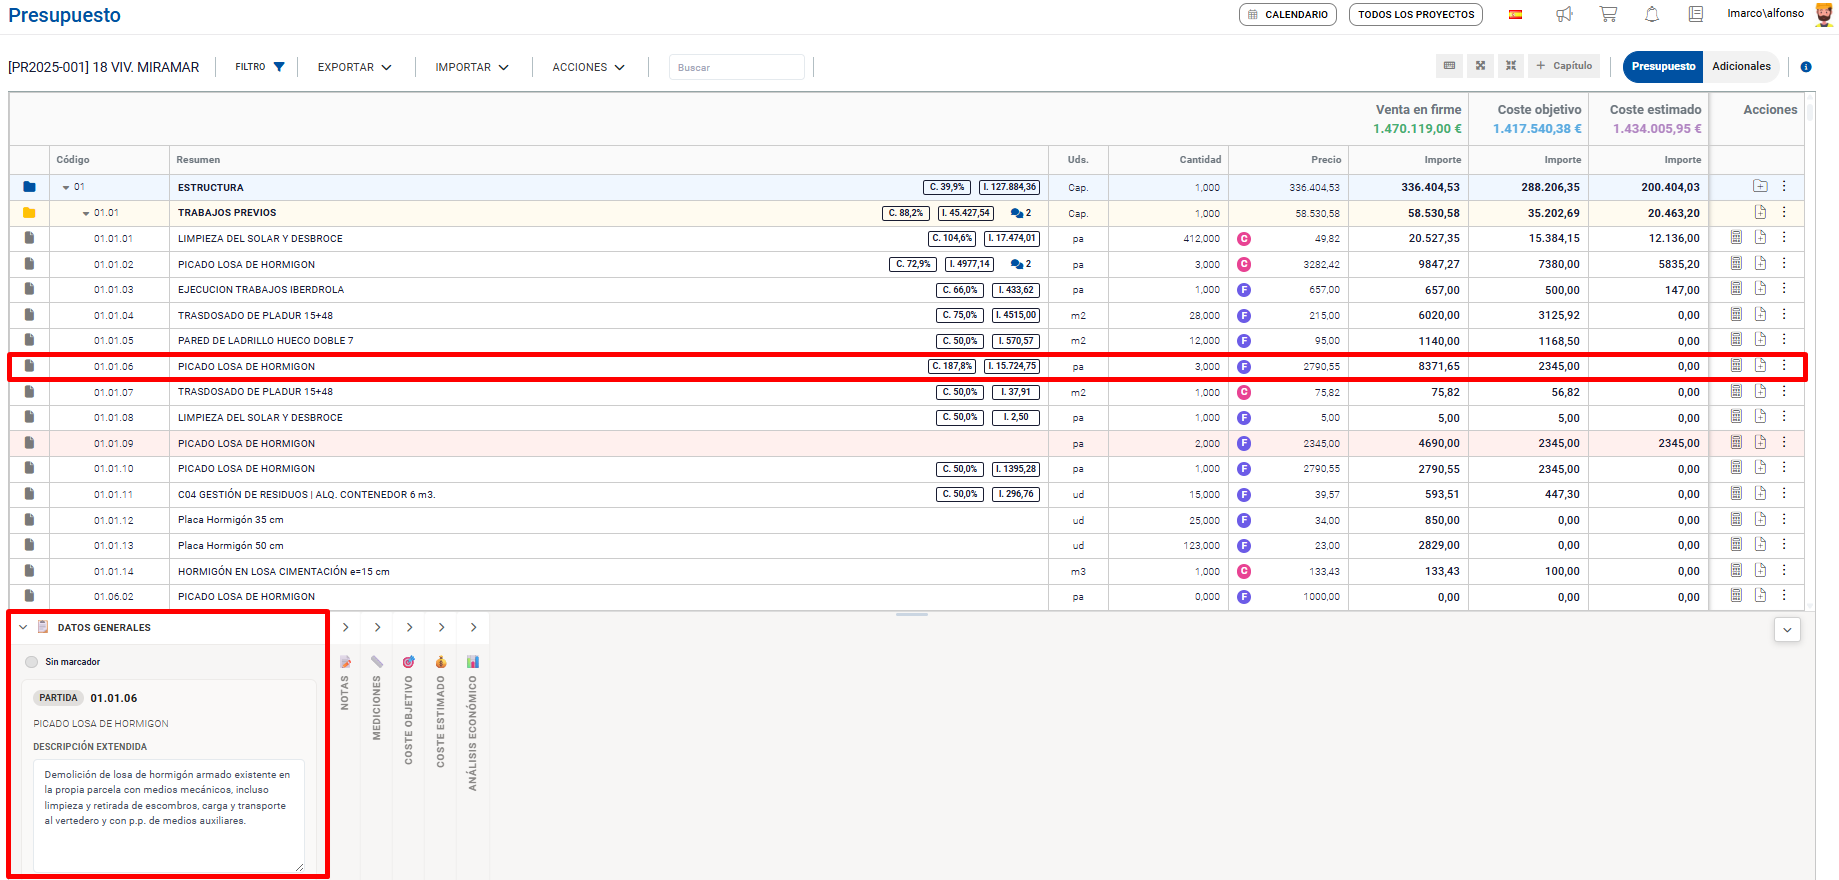Click the expand all rows icon
This screenshot has width=1839, height=880.
pyautogui.click(x=1480, y=66)
